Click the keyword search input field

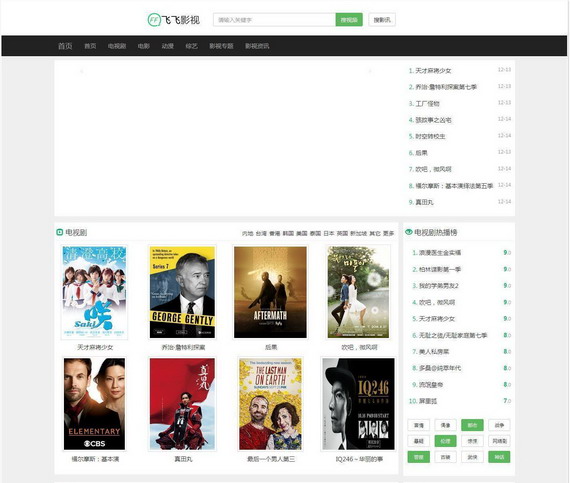click(x=274, y=20)
